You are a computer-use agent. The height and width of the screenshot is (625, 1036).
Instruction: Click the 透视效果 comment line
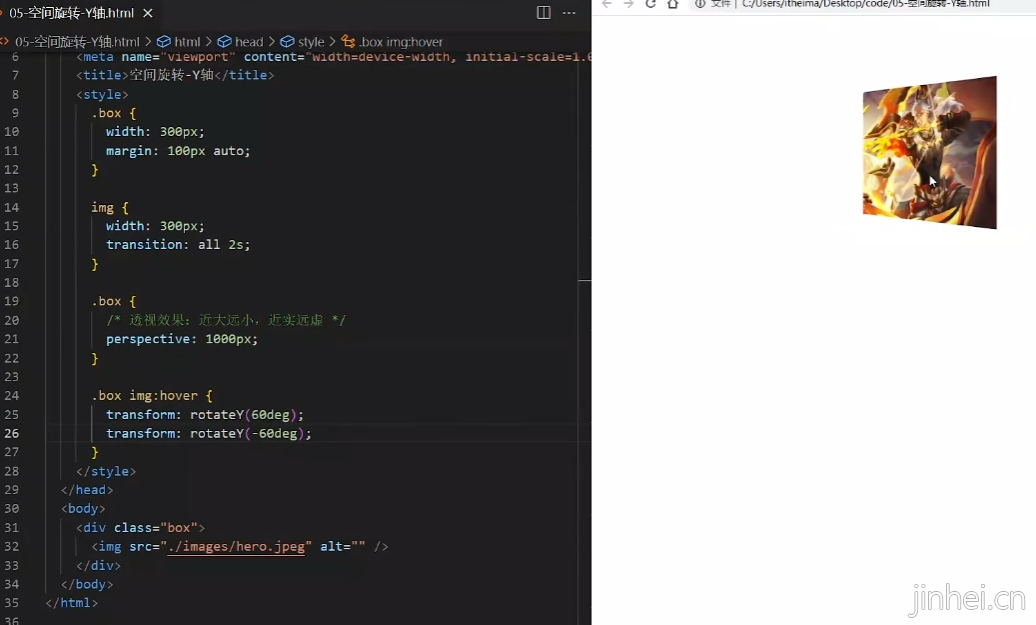(x=226, y=320)
